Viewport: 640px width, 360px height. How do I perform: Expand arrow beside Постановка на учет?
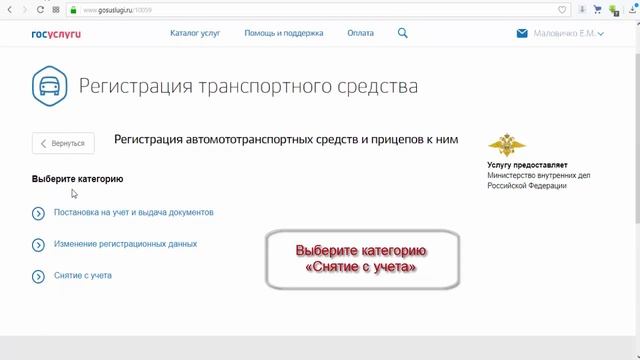(38, 213)
